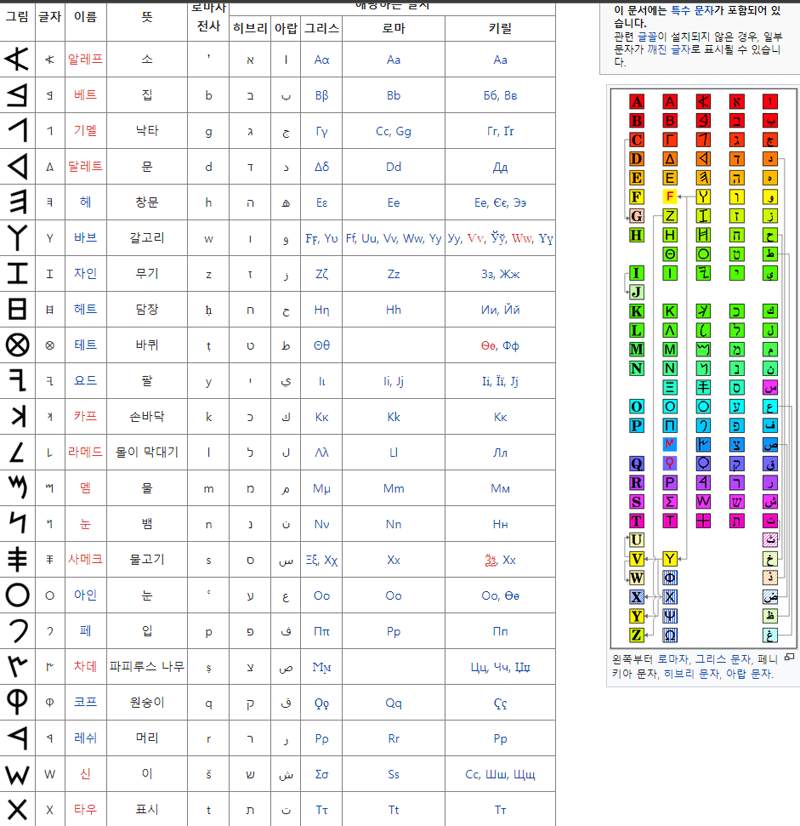800x826 pixels.
Task: Open the Y-shaped glyph image for 바브
Action: point(17,238)
